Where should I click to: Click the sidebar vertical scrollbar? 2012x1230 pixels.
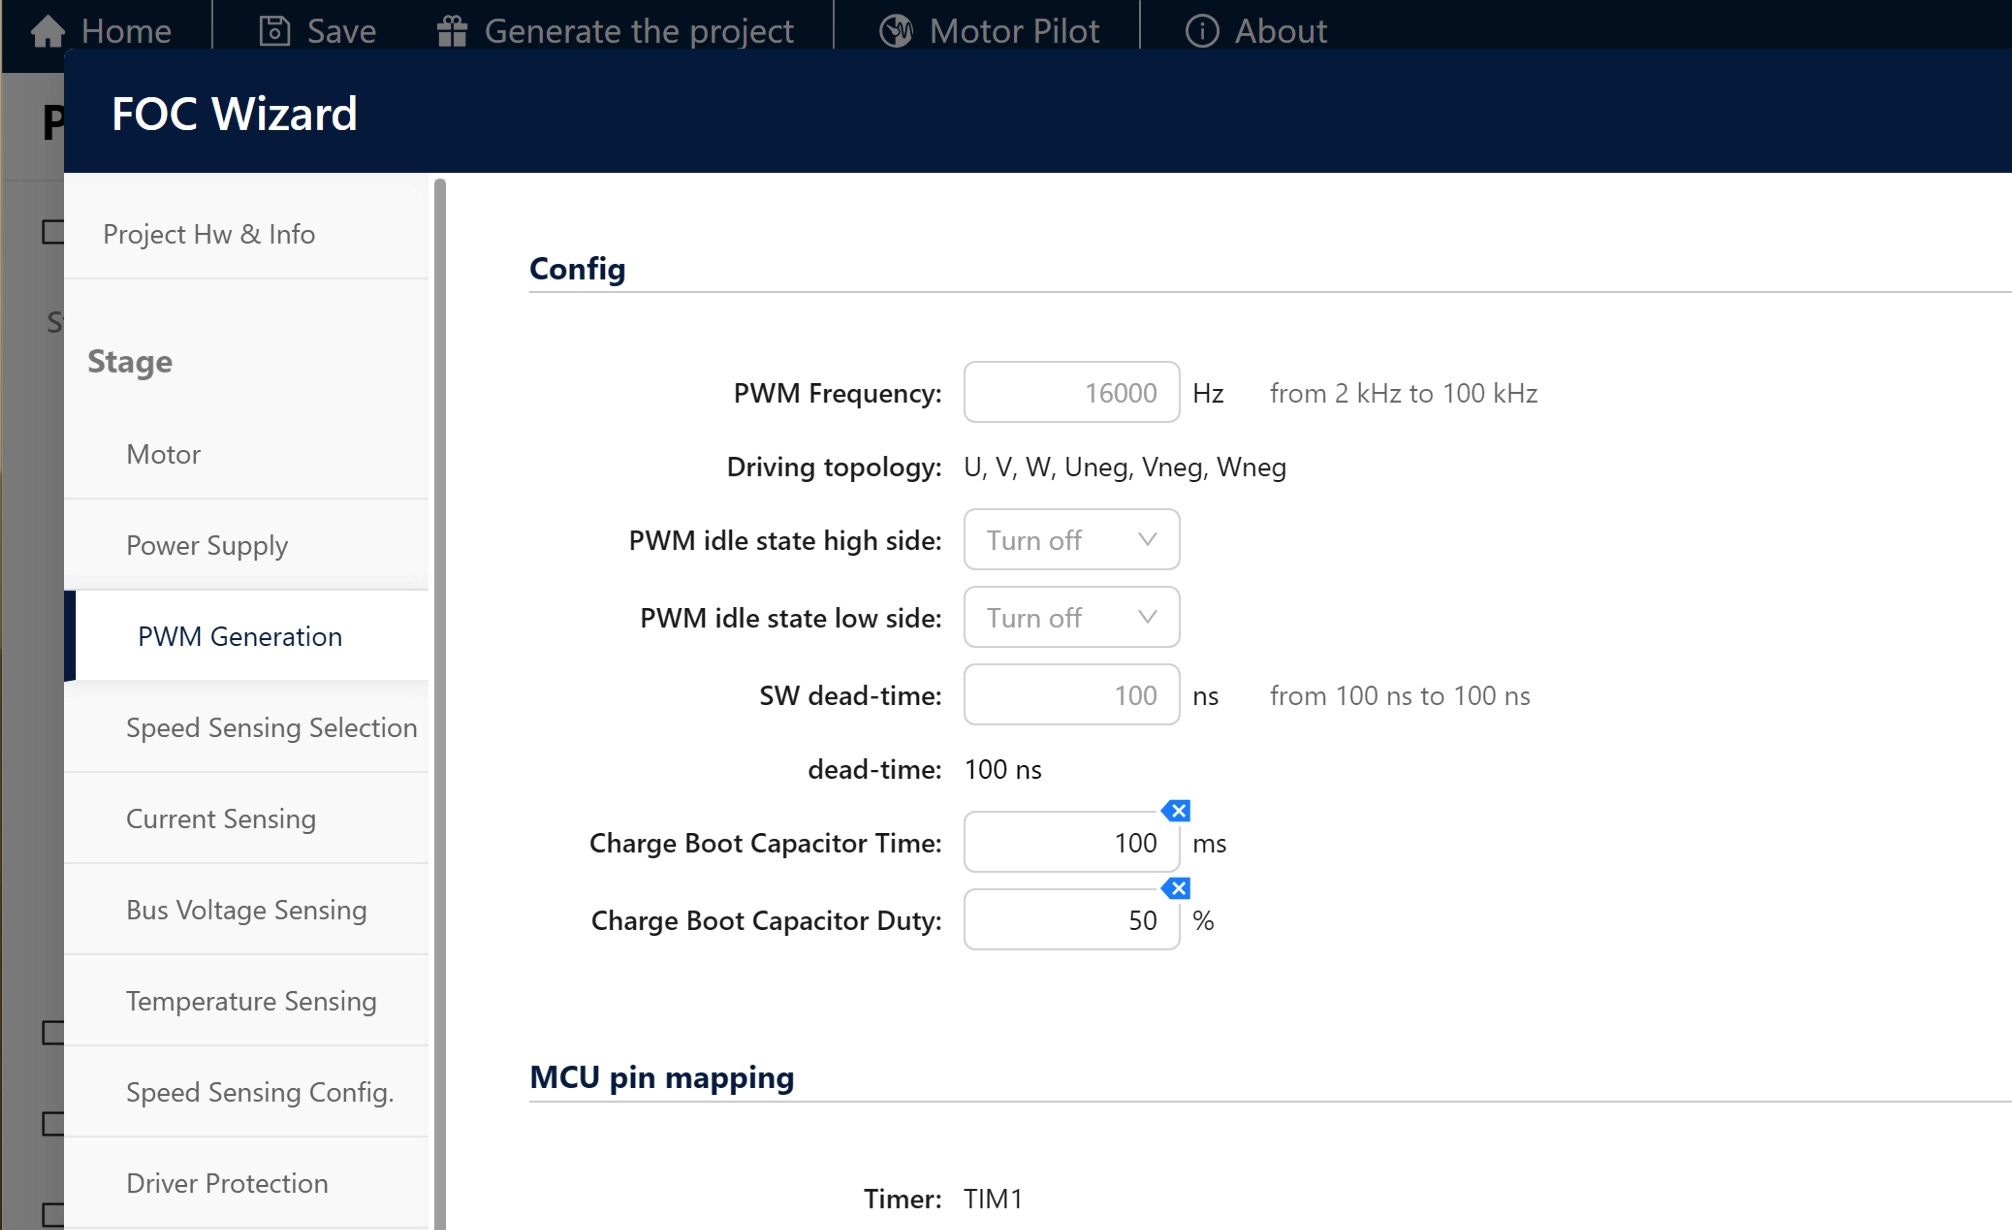click(x=440, y=700)
